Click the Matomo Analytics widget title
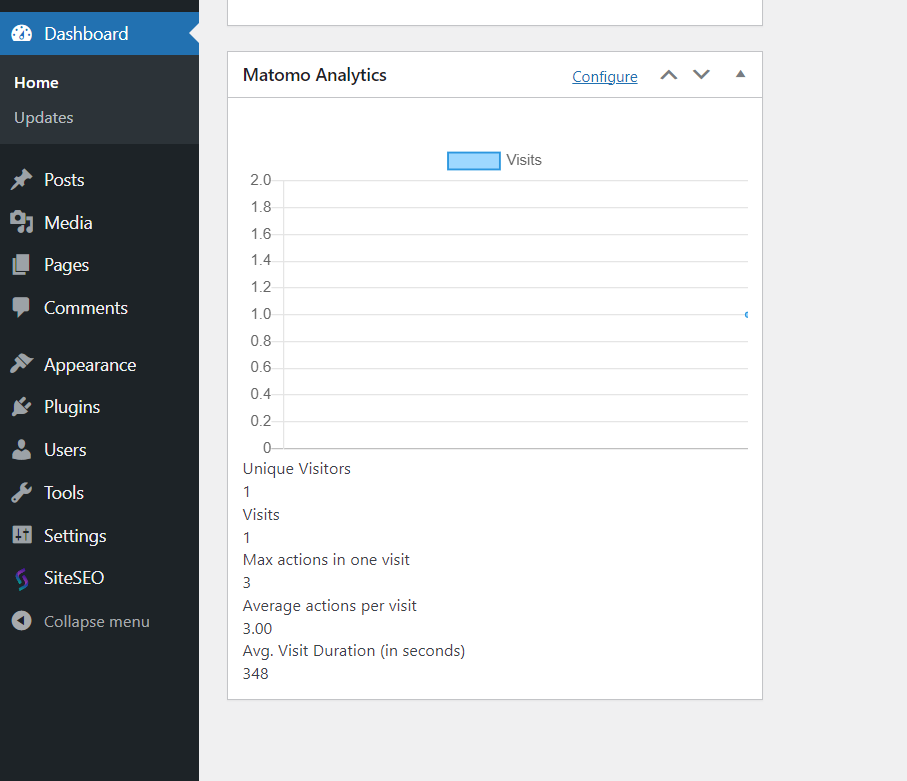 [315, 75]
